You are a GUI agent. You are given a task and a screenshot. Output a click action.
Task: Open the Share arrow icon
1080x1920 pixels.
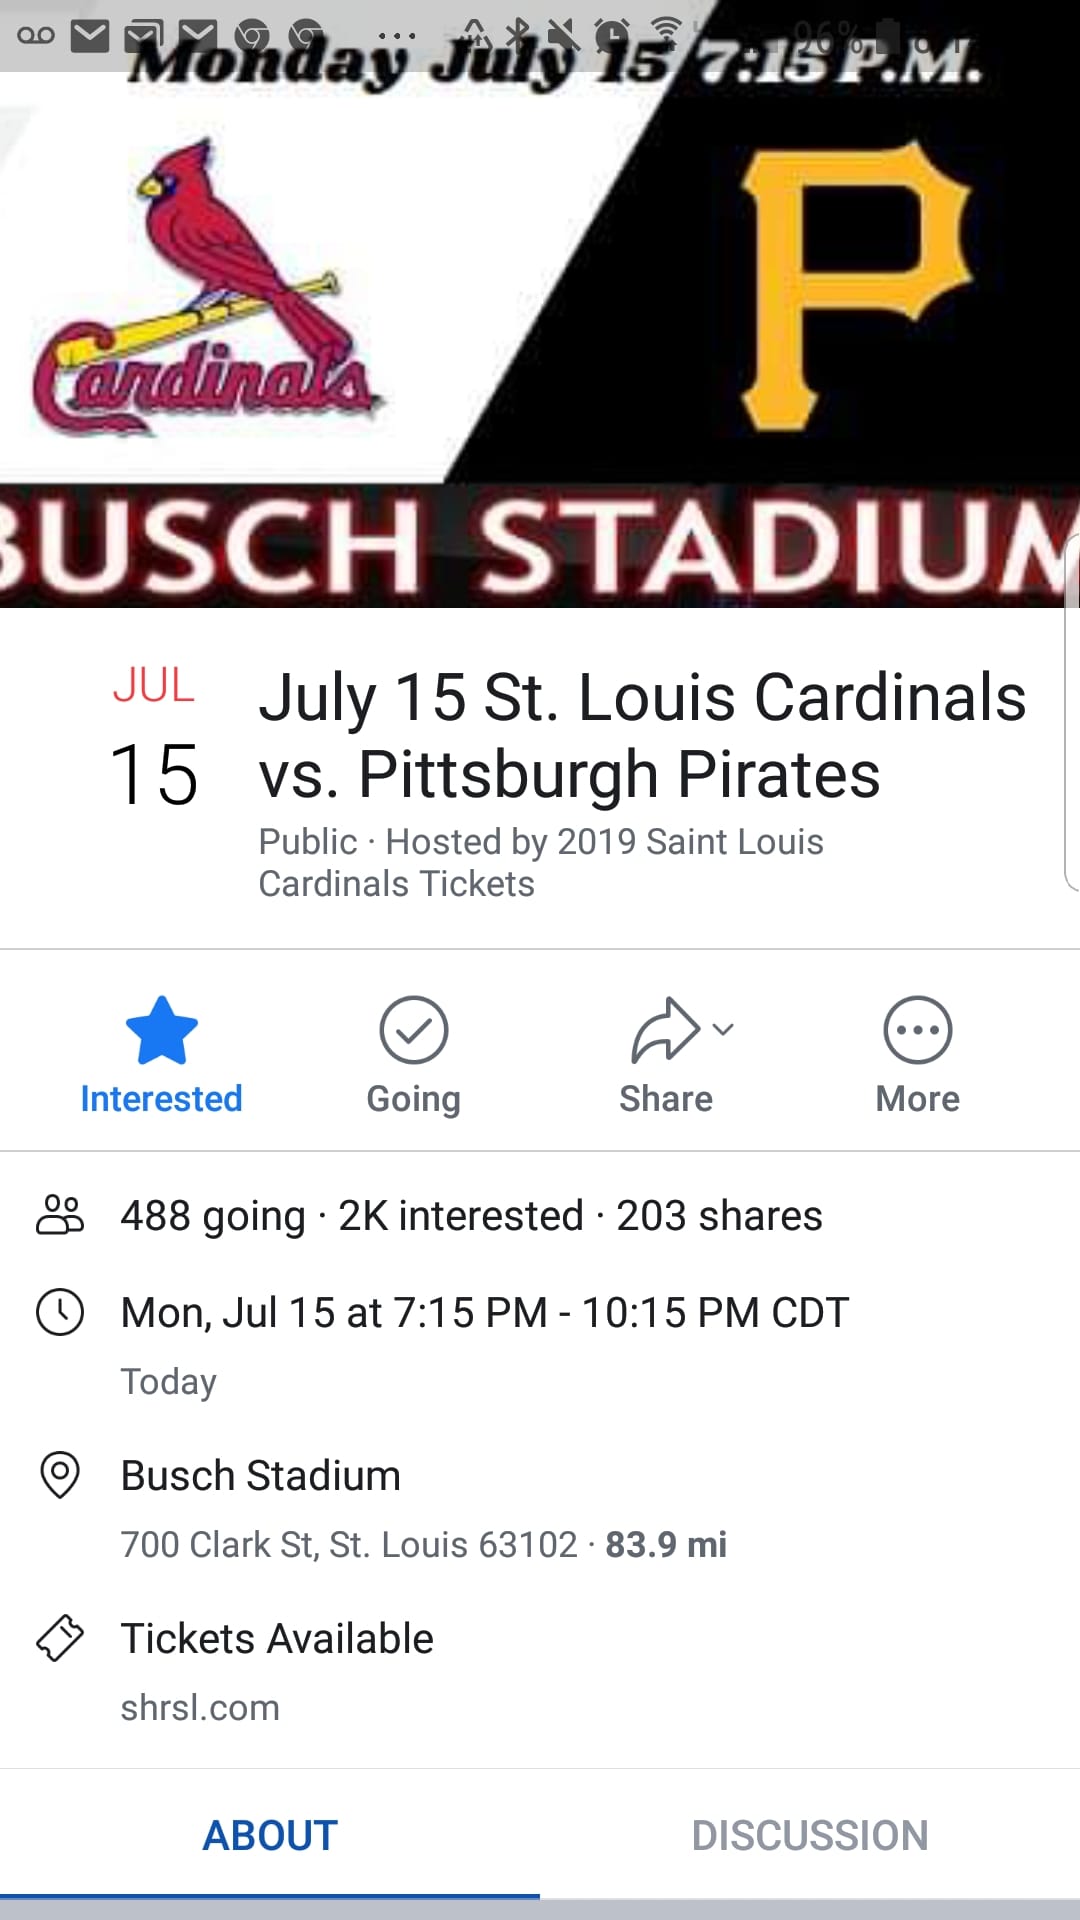(664, 1030)
